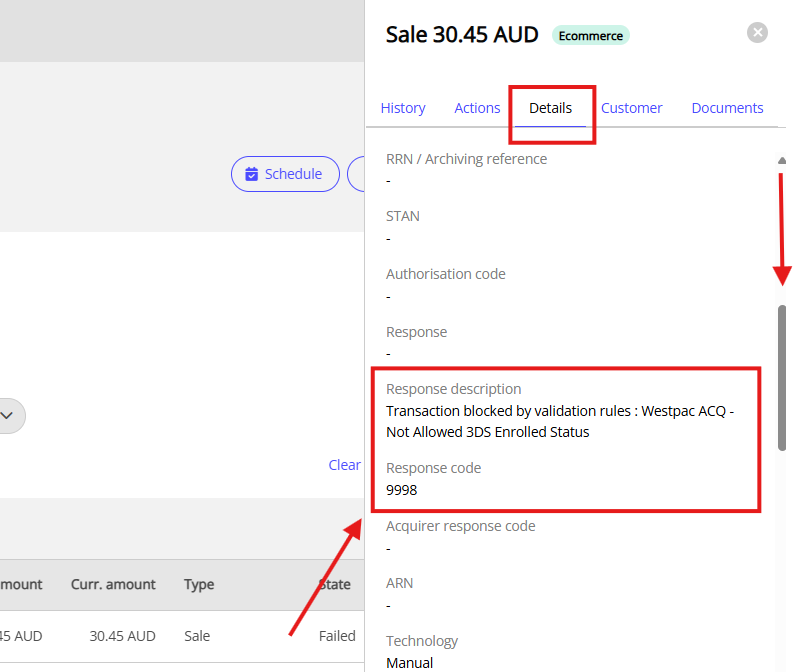Sort by Curr. amount column header
This screenshot has width=793, height=672.
(113, 584)
